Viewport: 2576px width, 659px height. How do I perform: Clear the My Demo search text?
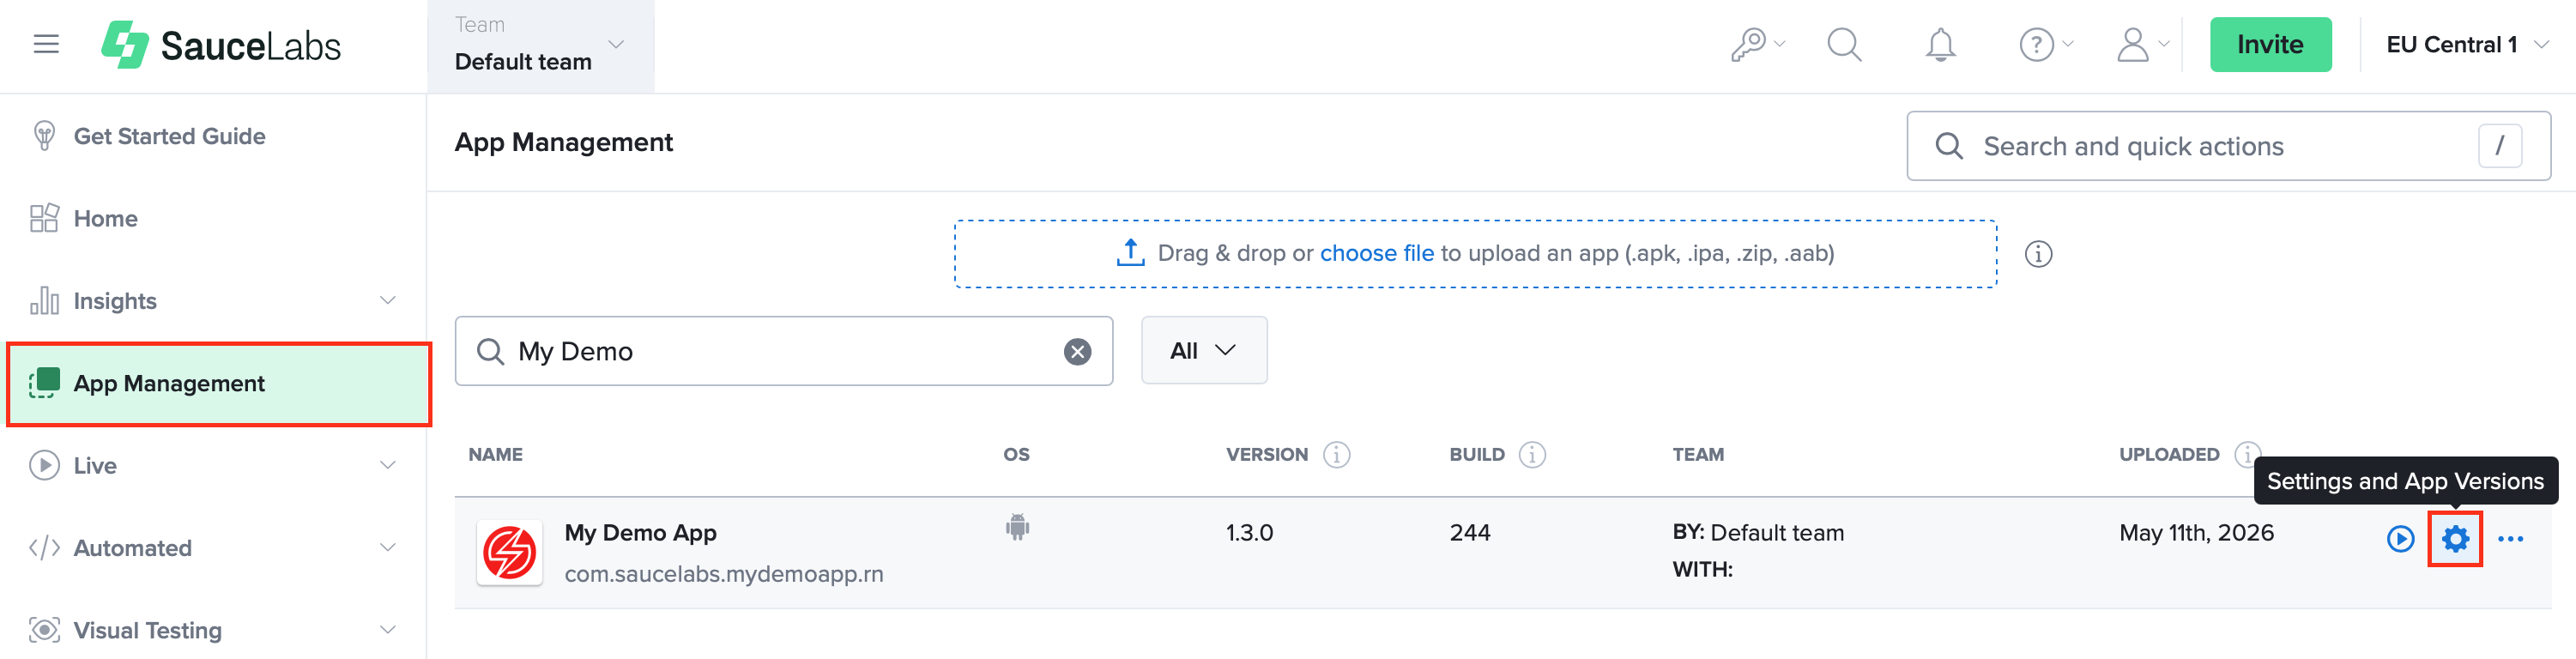tap(1077, 351)
